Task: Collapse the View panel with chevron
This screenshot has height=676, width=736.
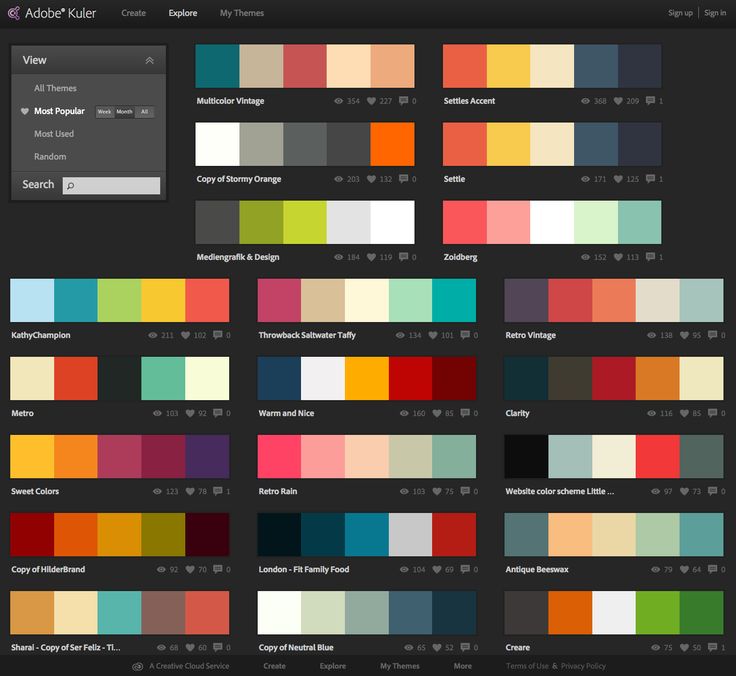Action: pyautogui.click(x=149, y=60)
